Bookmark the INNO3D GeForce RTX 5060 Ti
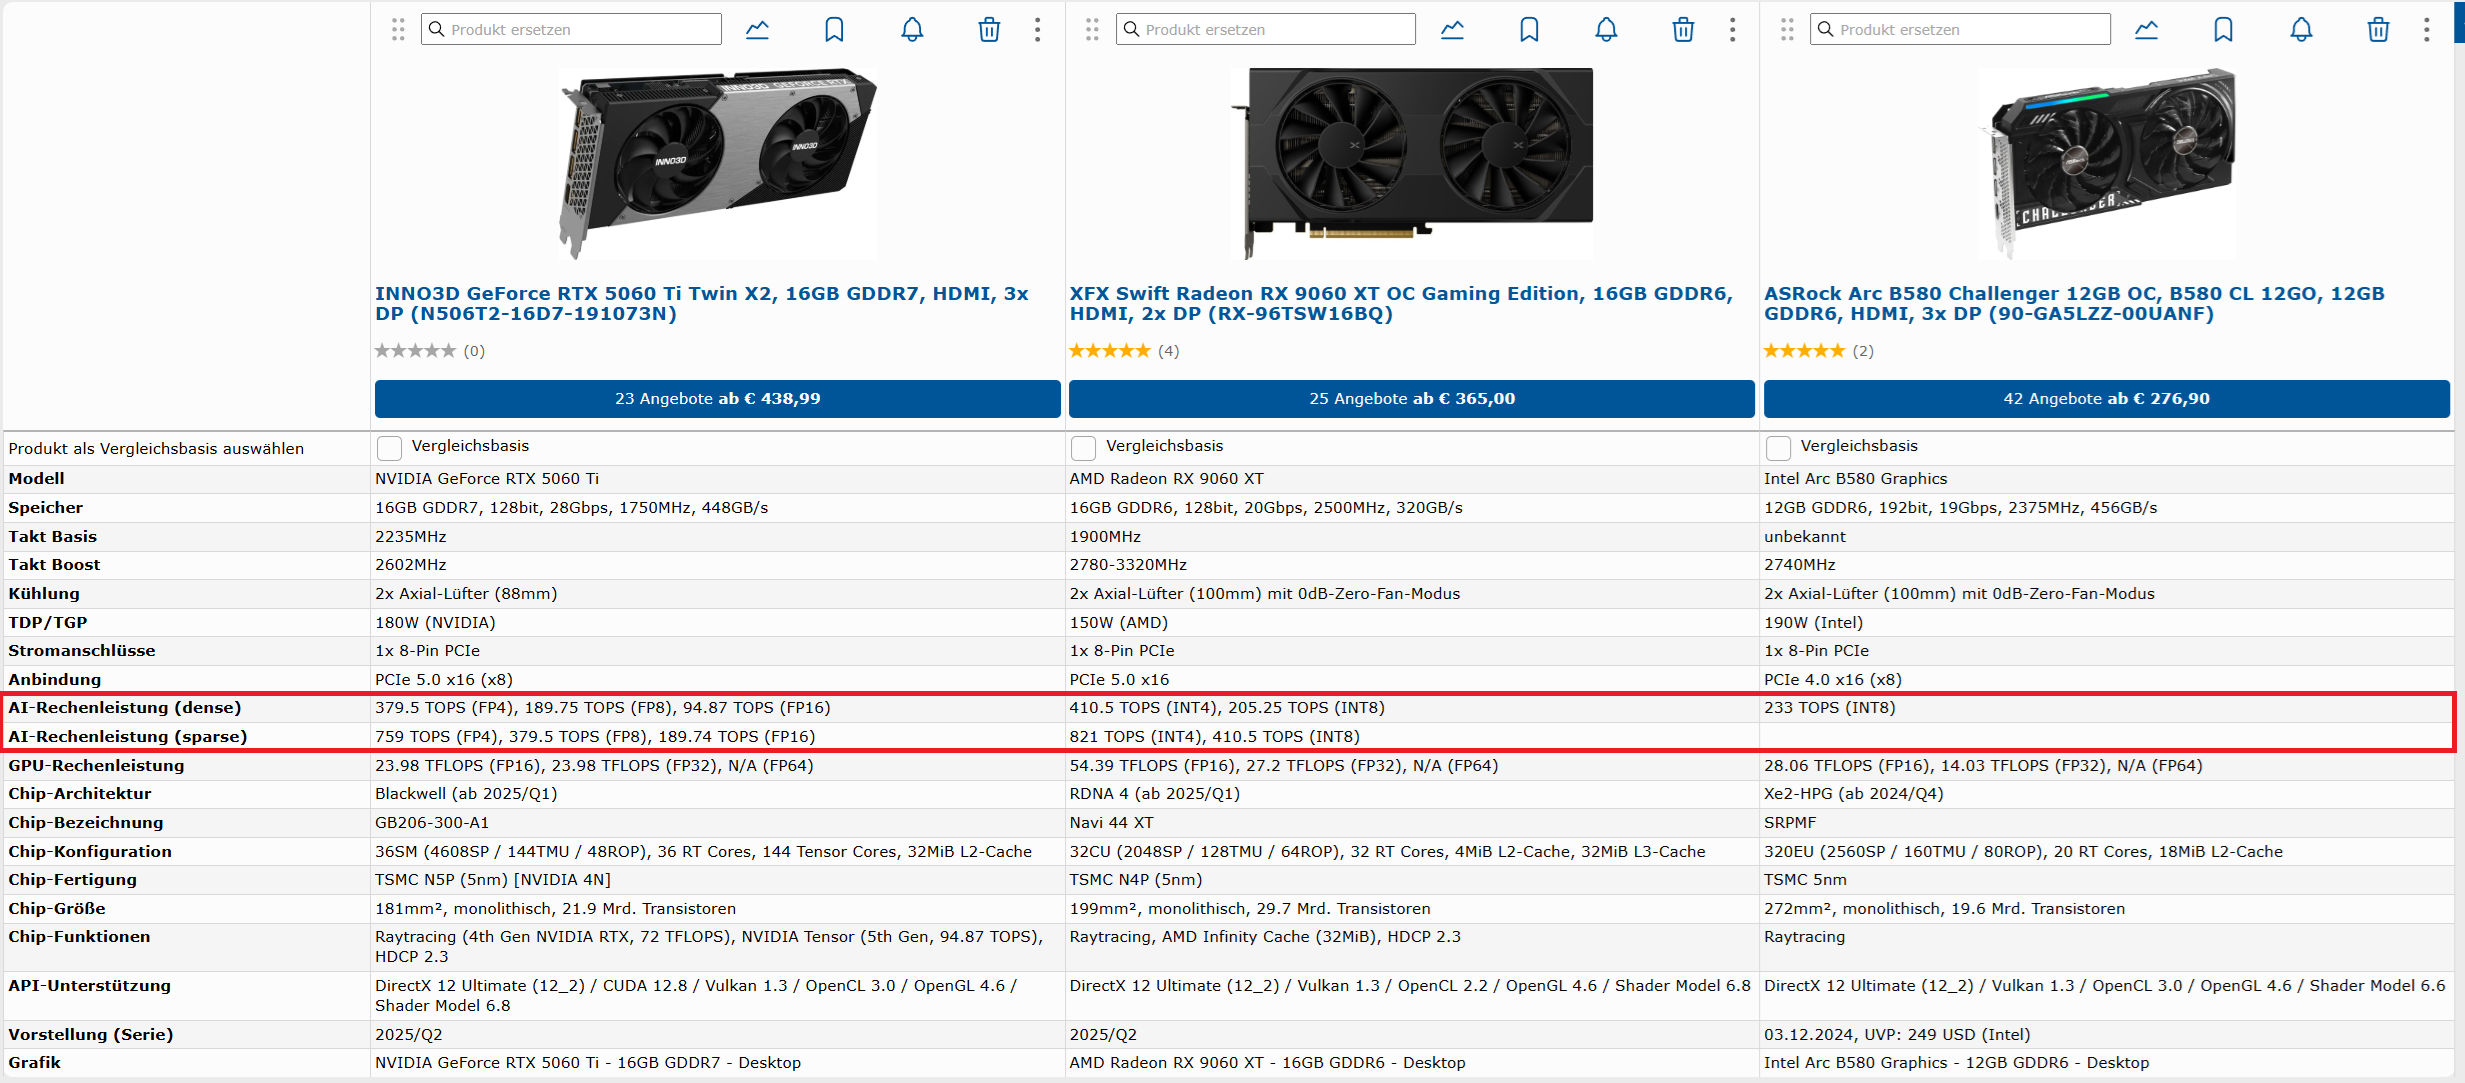Viewport: 2465px width, 1083px height. click(x=833, y=30)
